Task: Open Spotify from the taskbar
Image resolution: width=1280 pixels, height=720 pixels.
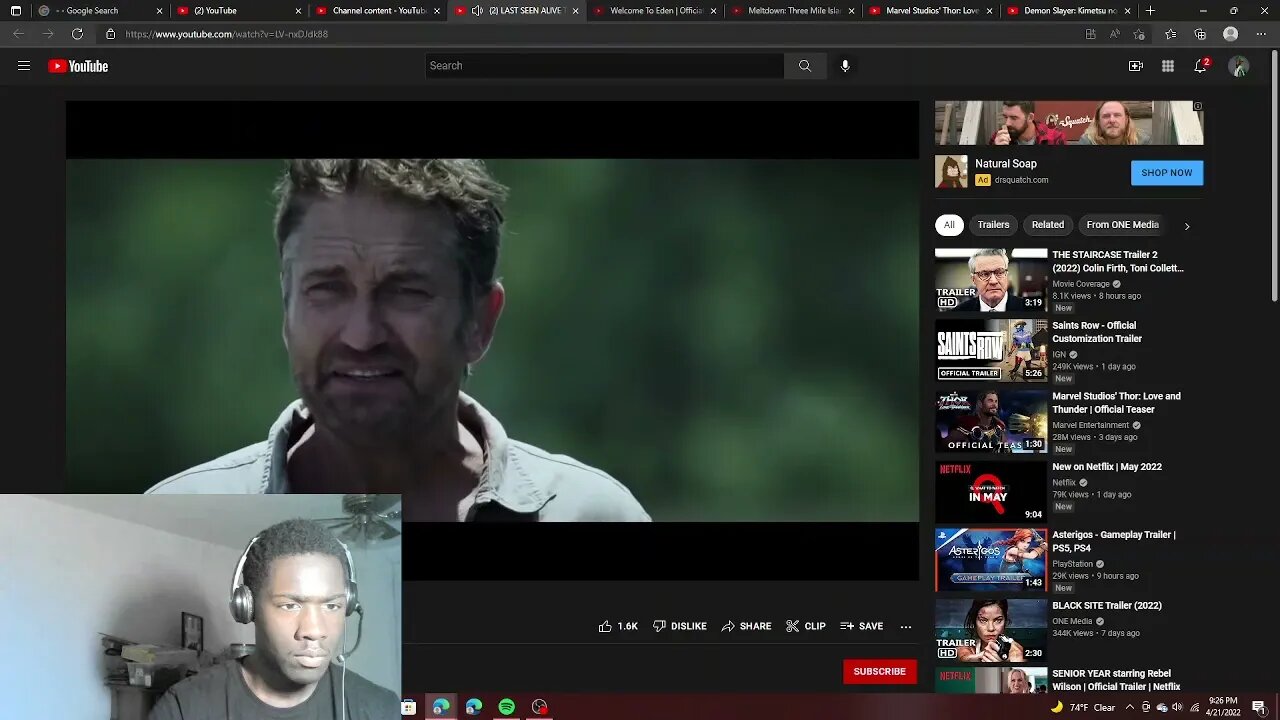Action: tap(507, 707)
